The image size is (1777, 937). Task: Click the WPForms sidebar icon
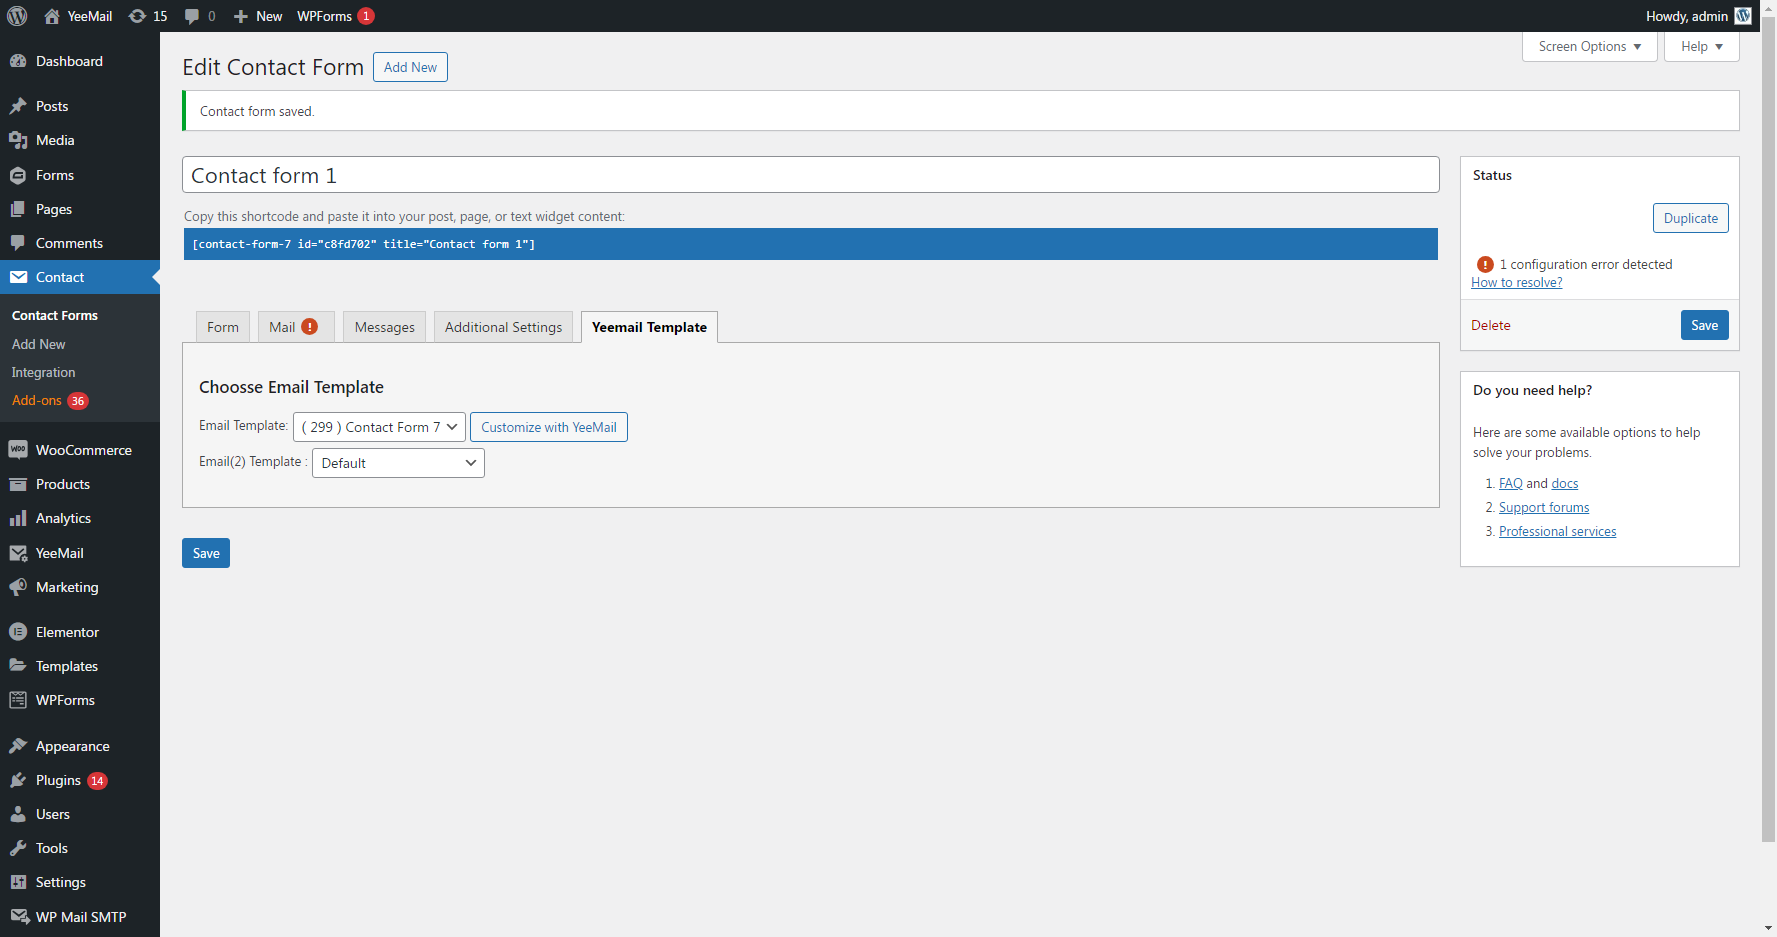tap(18, 700)
